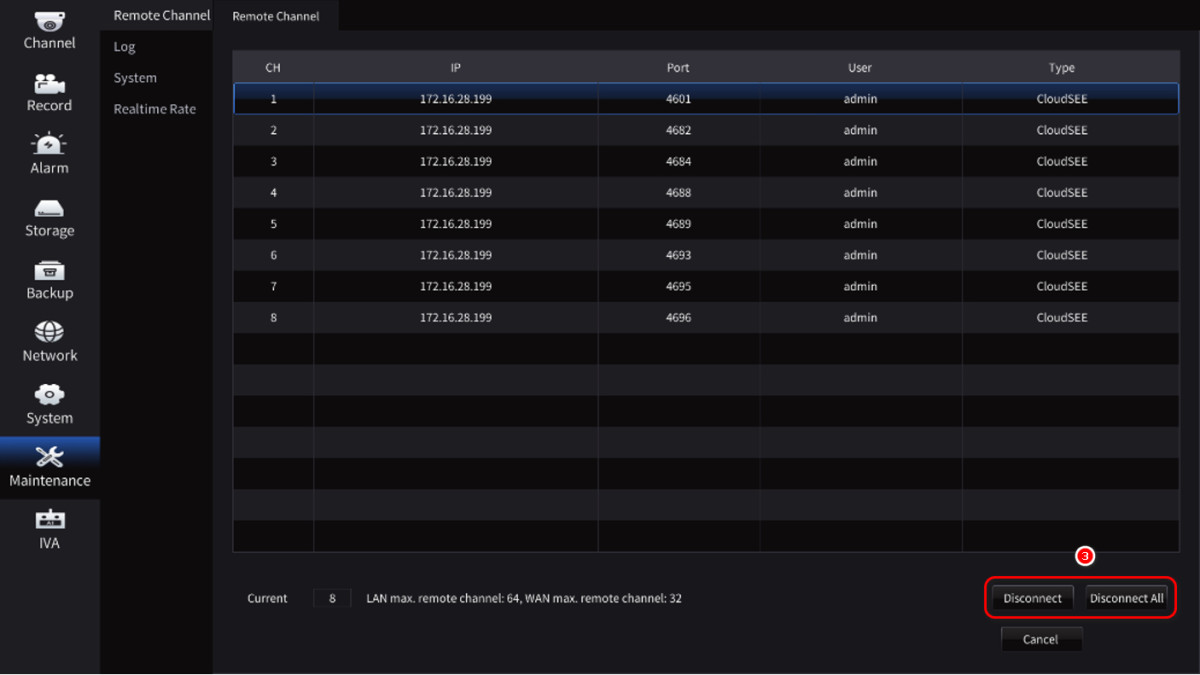Open the Log submenu item
1200x675 pixels.
[124, 47]
